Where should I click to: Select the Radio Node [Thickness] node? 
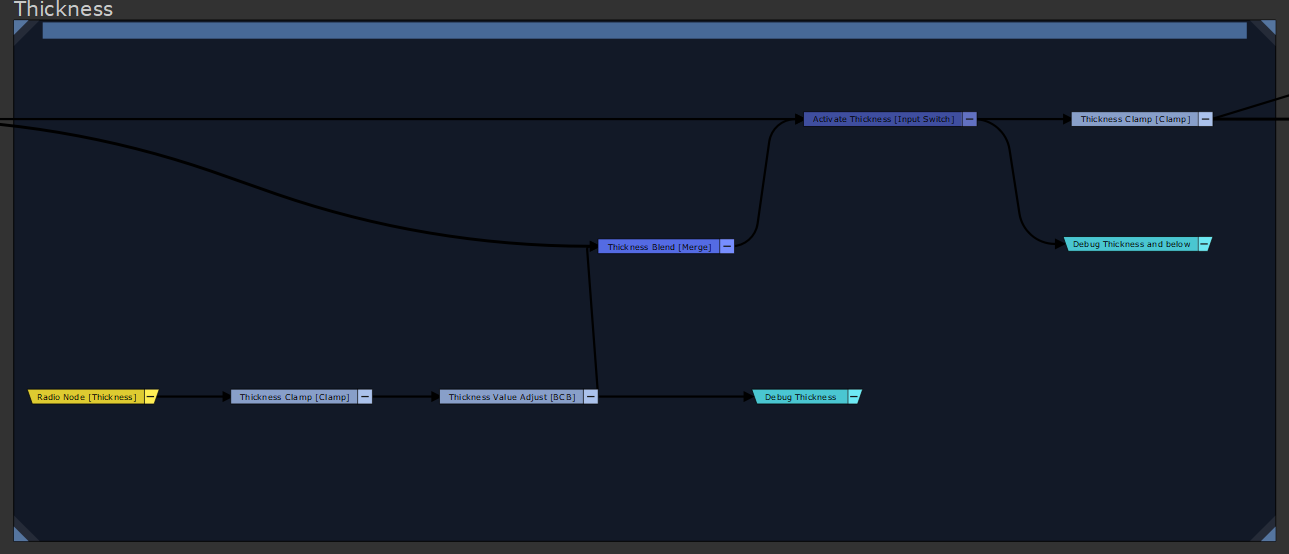86,397
